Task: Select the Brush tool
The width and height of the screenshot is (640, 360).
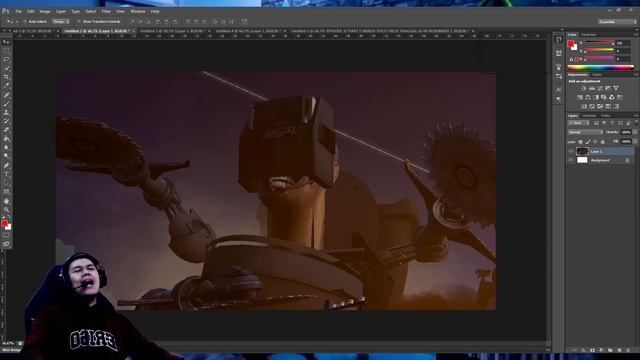Action: click(x=6, y=104)
